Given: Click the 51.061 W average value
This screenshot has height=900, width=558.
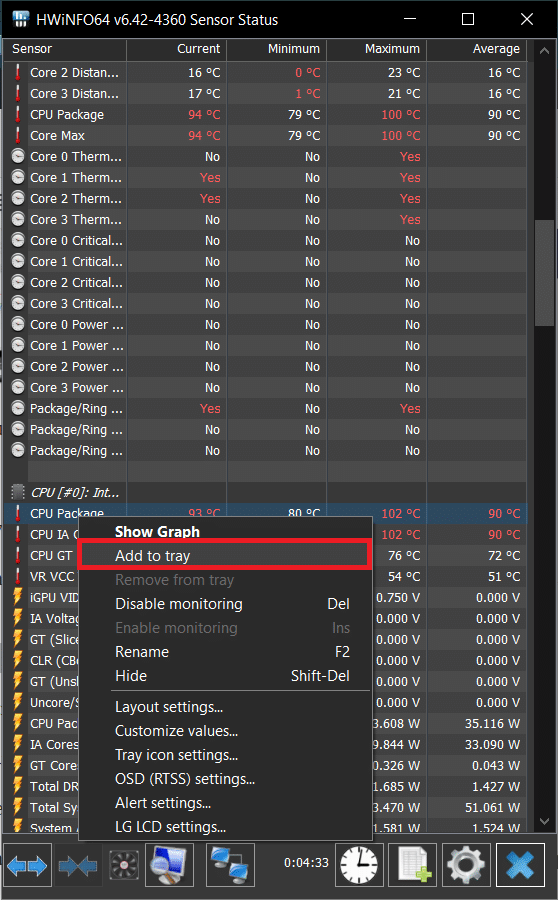Looking at the screenshot, I should click(x=492, y=808).
